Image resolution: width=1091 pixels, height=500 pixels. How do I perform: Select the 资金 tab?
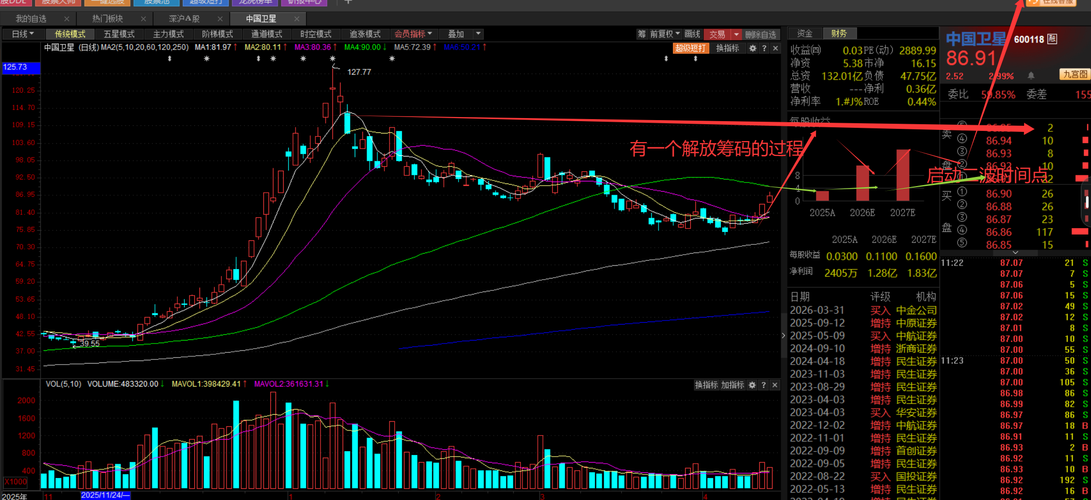pyautogui.click(x=804, y=33)
